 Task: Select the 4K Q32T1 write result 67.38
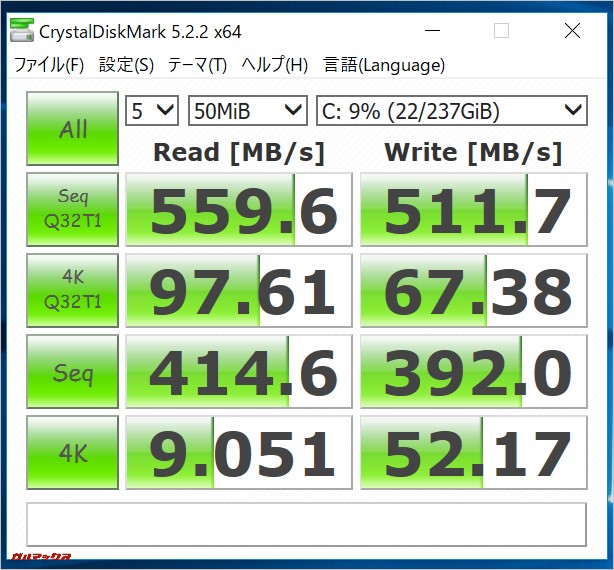(474, 290)
